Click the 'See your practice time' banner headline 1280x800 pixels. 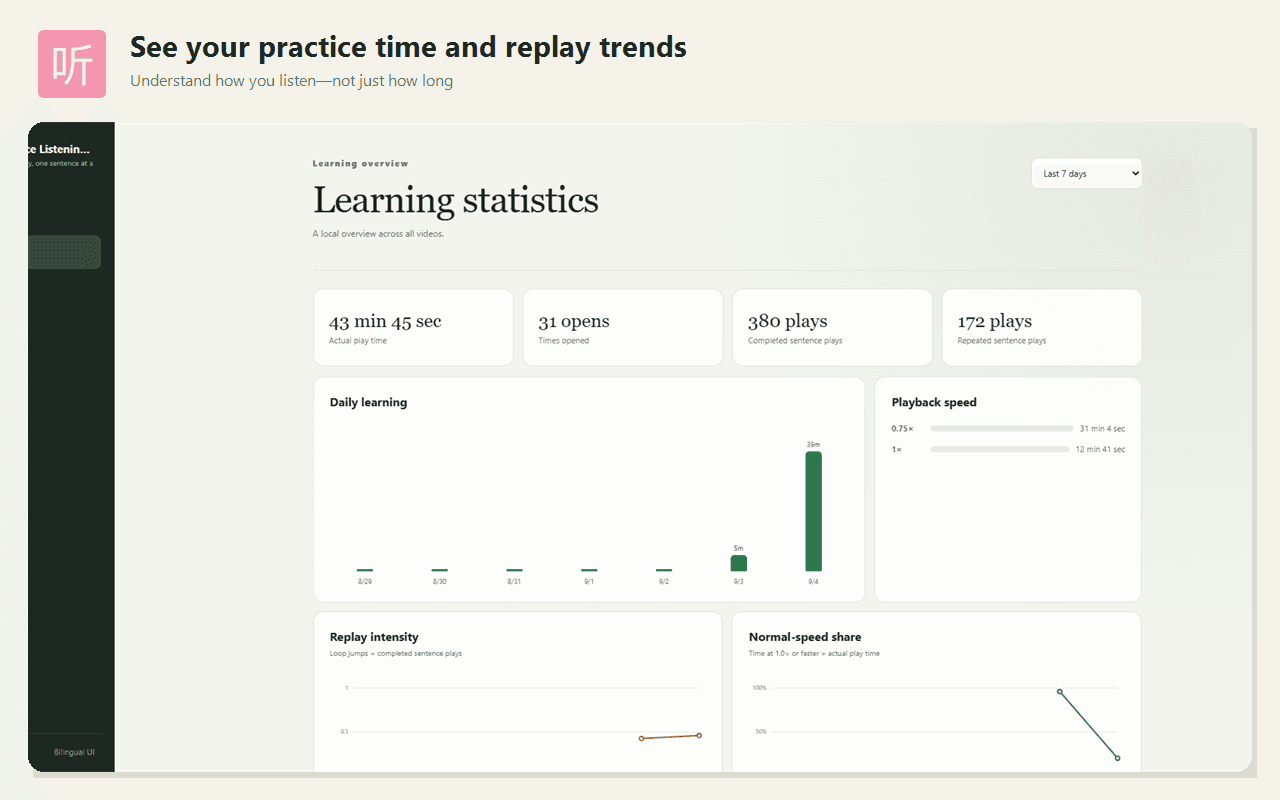click(408, 46)
